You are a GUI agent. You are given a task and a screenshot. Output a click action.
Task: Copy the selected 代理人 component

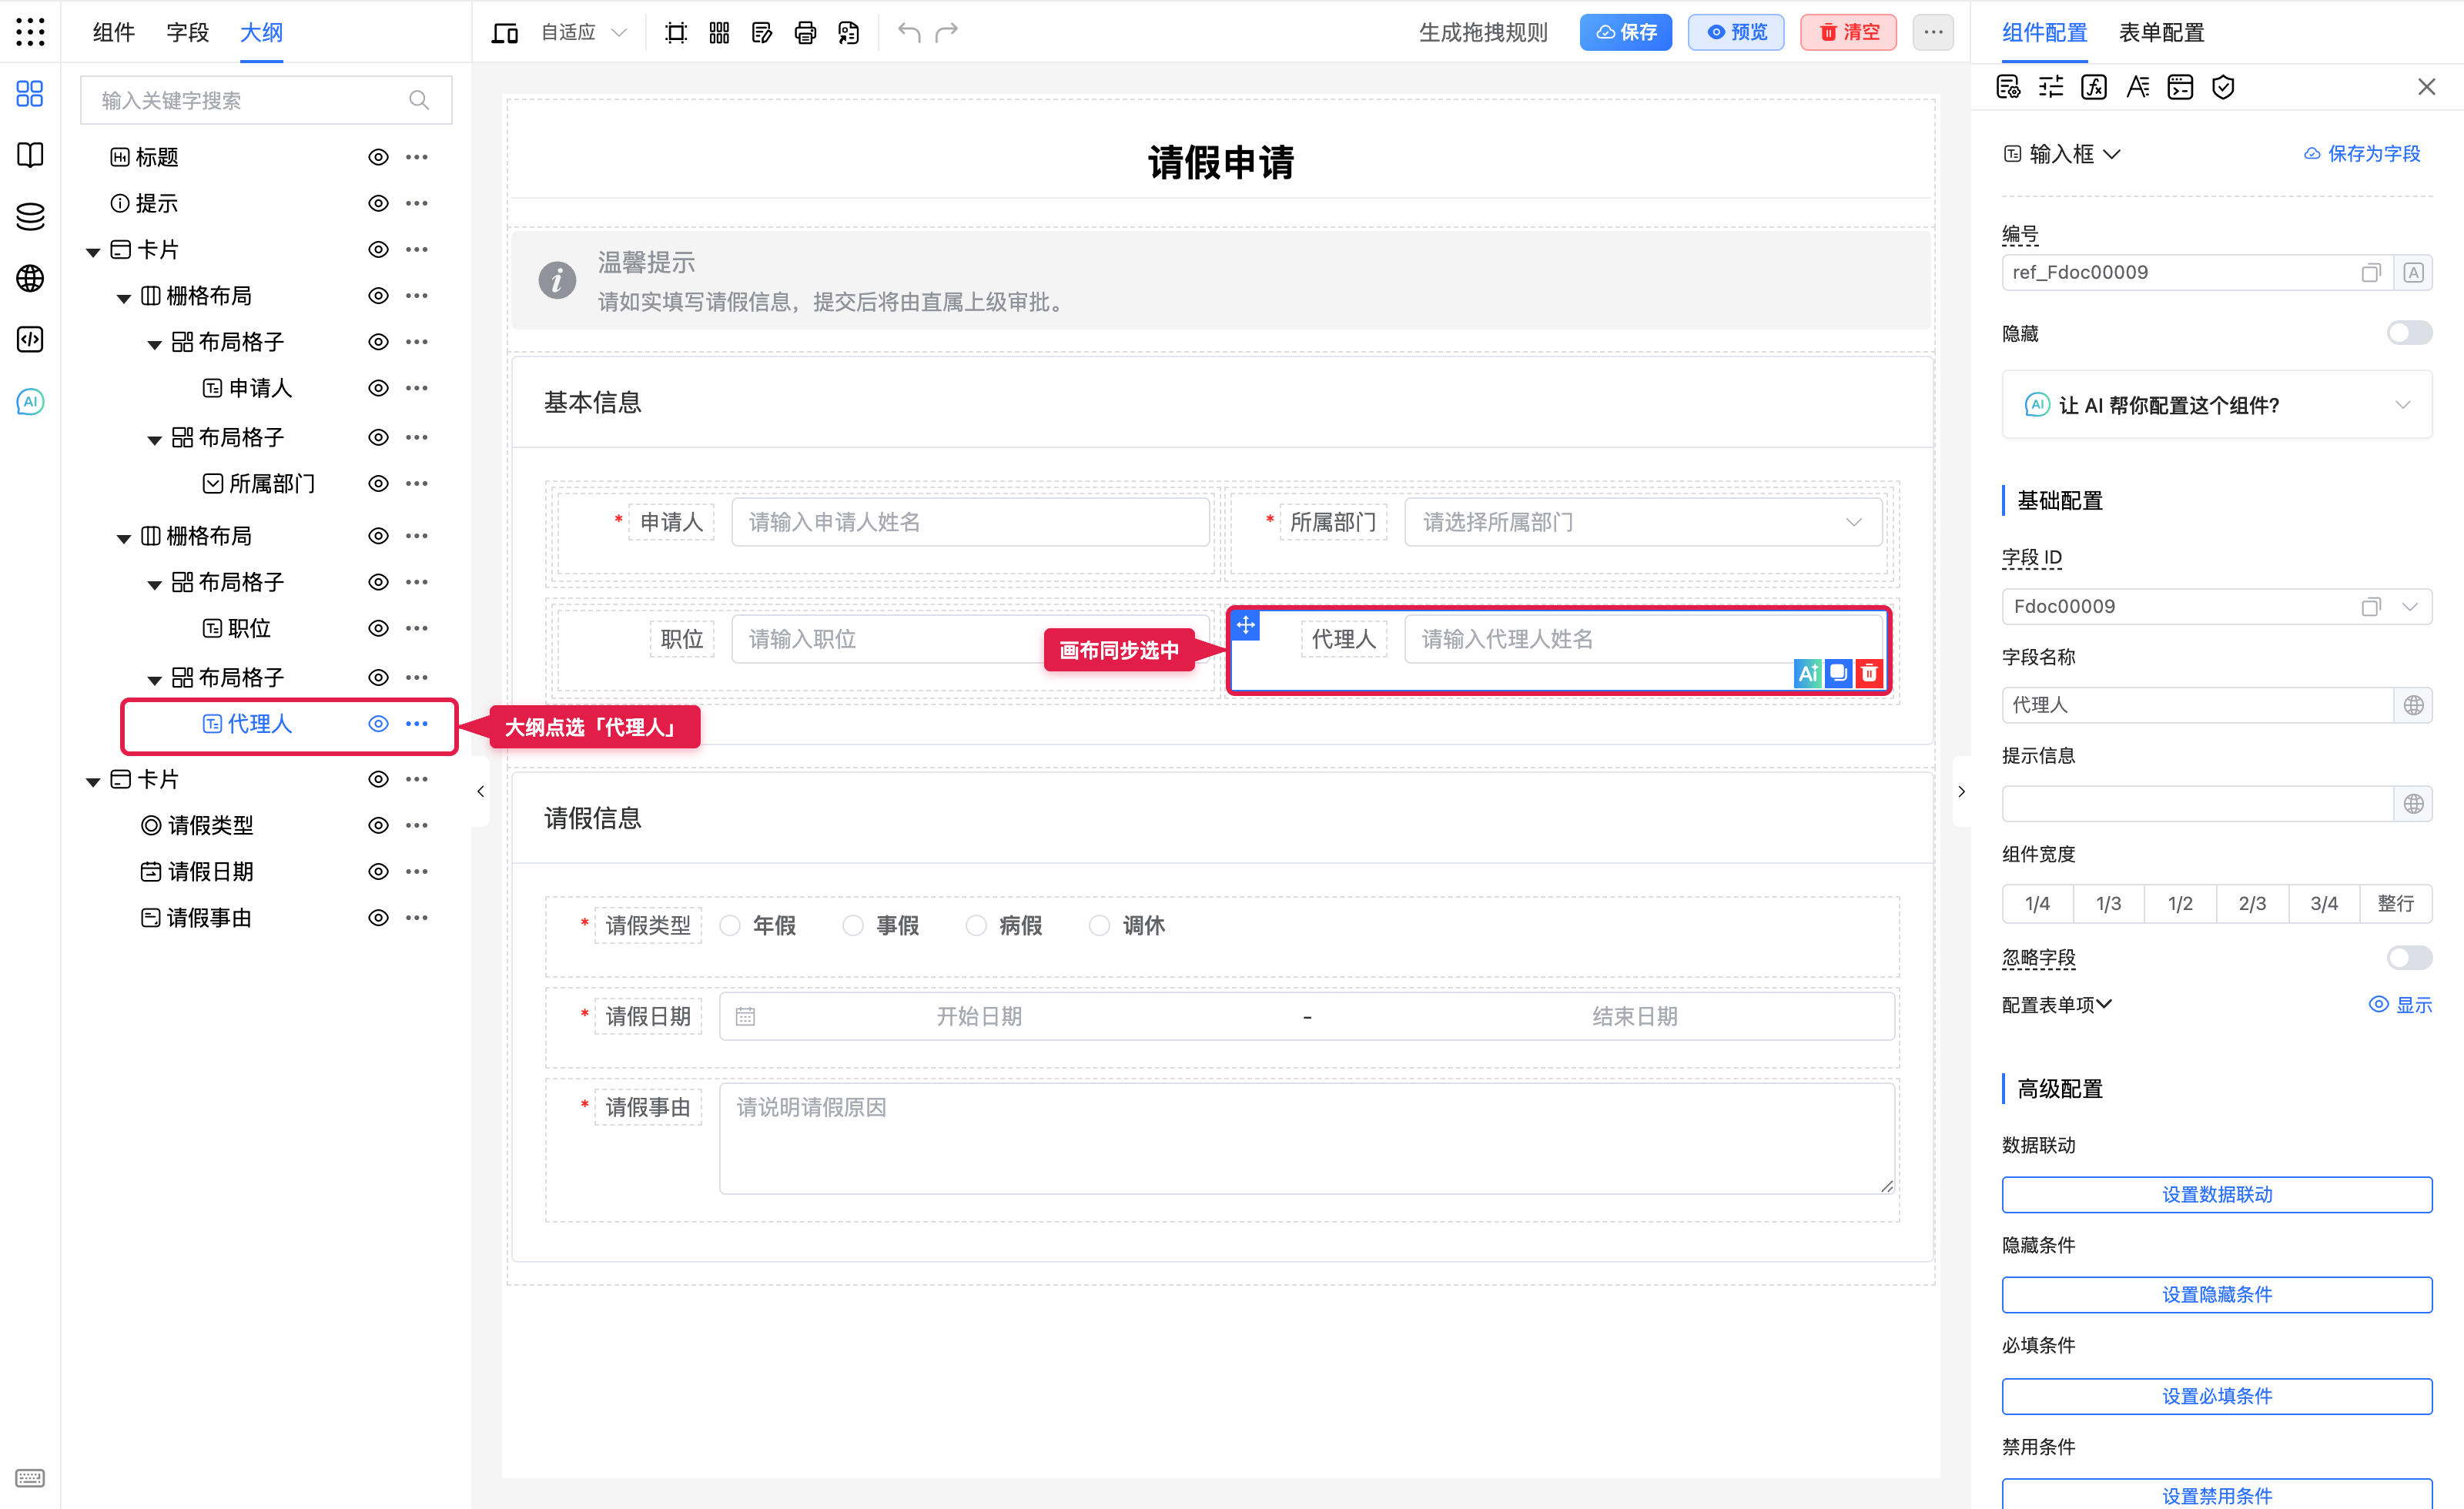click(x=1839, y=673)
